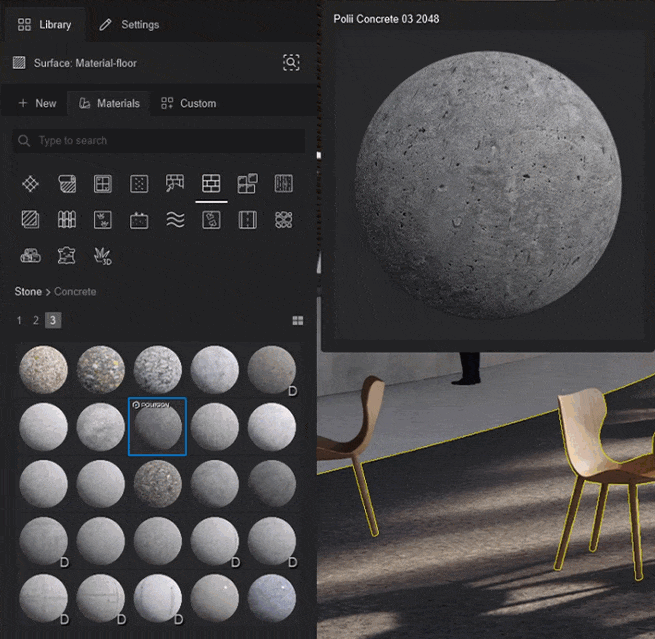Click the select-material magnifier icon
The image size is (655, 639).
click(291, 63)
